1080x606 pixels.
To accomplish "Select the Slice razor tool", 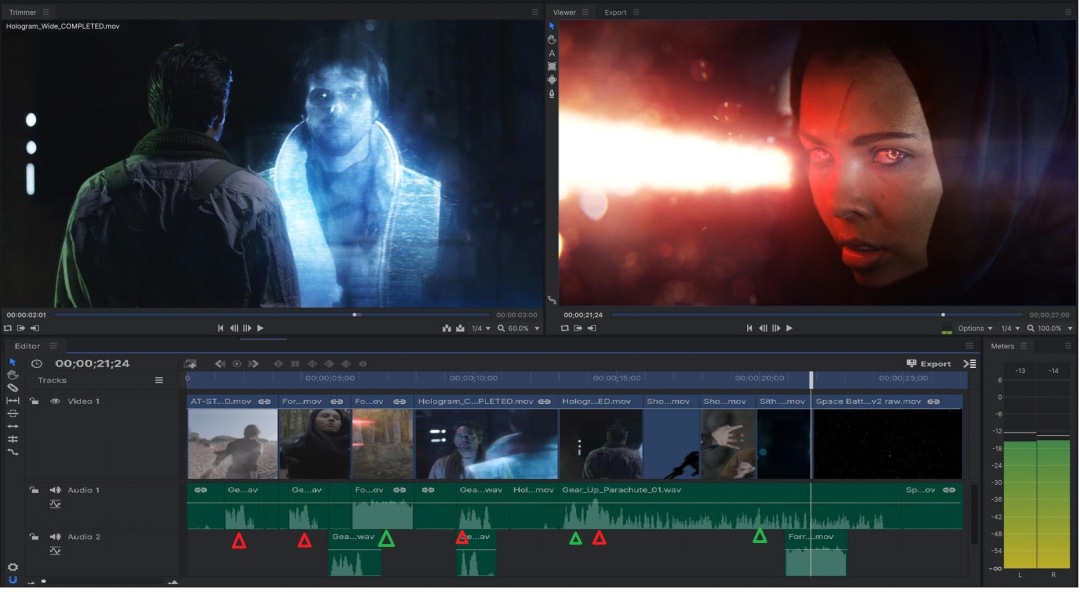I will pos(12,388).
